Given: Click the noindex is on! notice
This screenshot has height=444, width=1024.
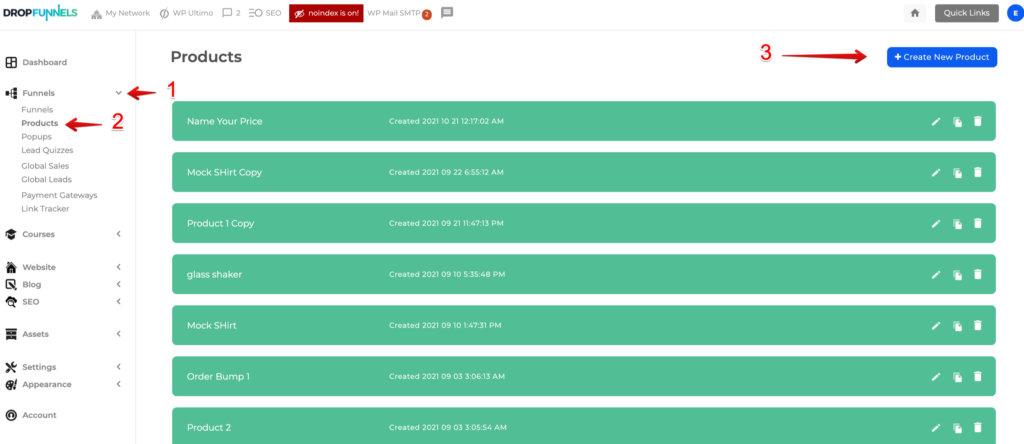Looking at the screenshot, I should (326, 13).
